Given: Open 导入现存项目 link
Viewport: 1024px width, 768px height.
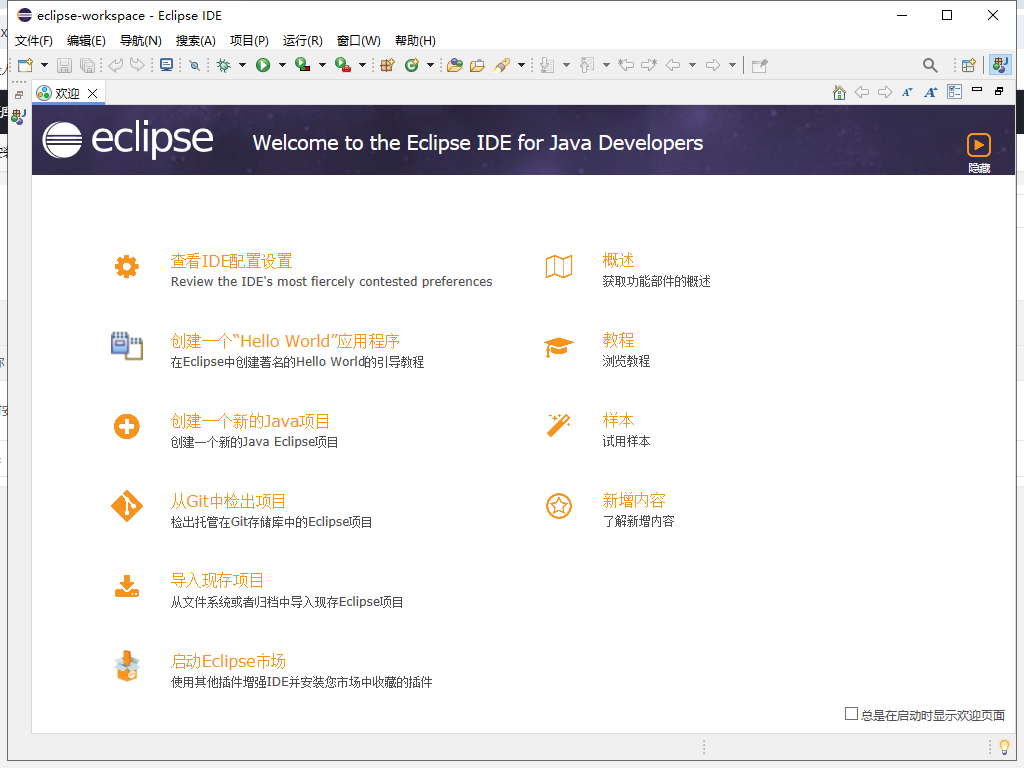Looking at the screenshot, I should coord(217,581).
